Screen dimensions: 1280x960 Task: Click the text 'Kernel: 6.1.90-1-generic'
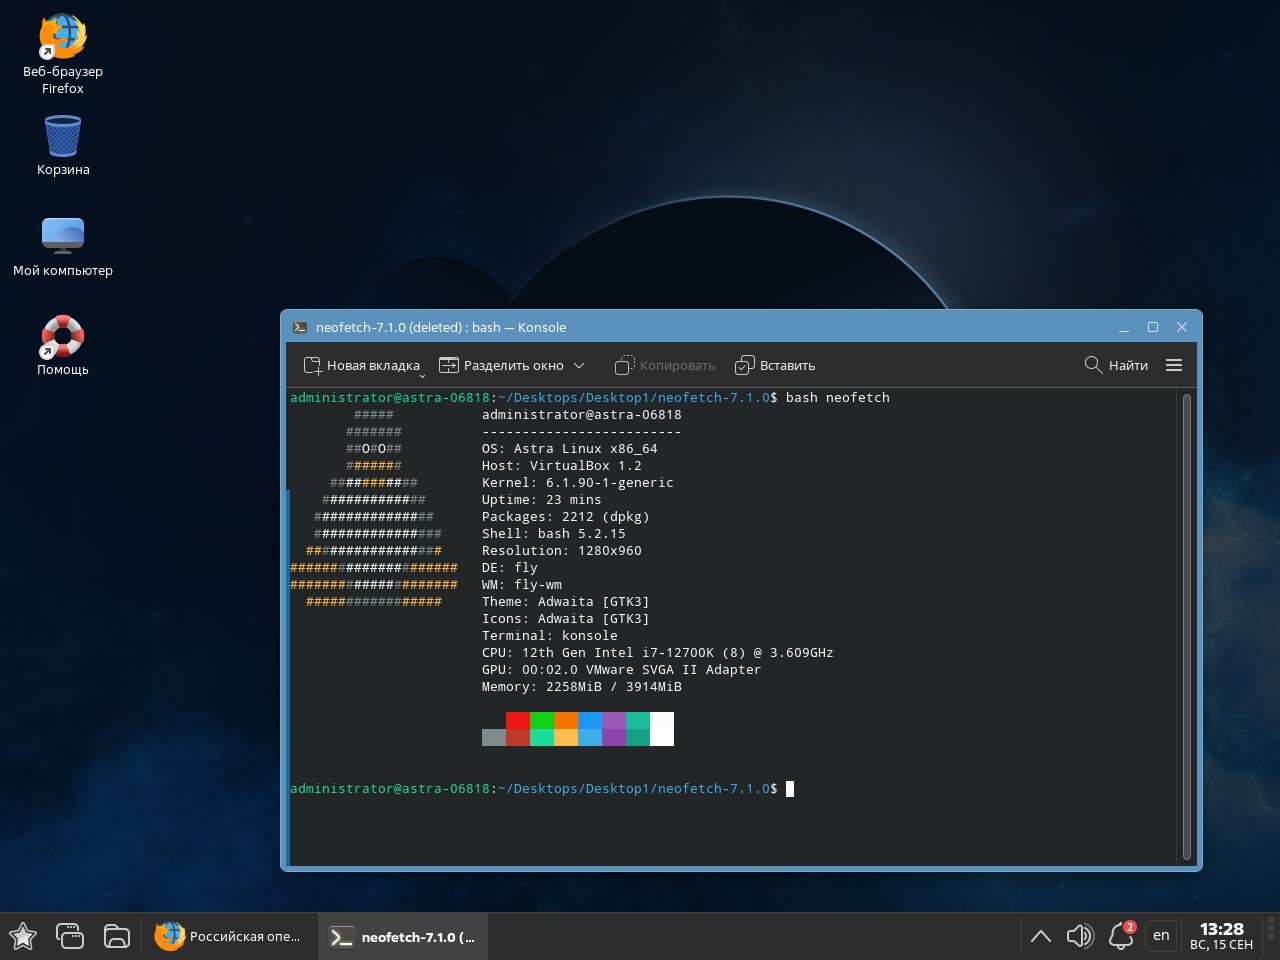tap(578, 483)
